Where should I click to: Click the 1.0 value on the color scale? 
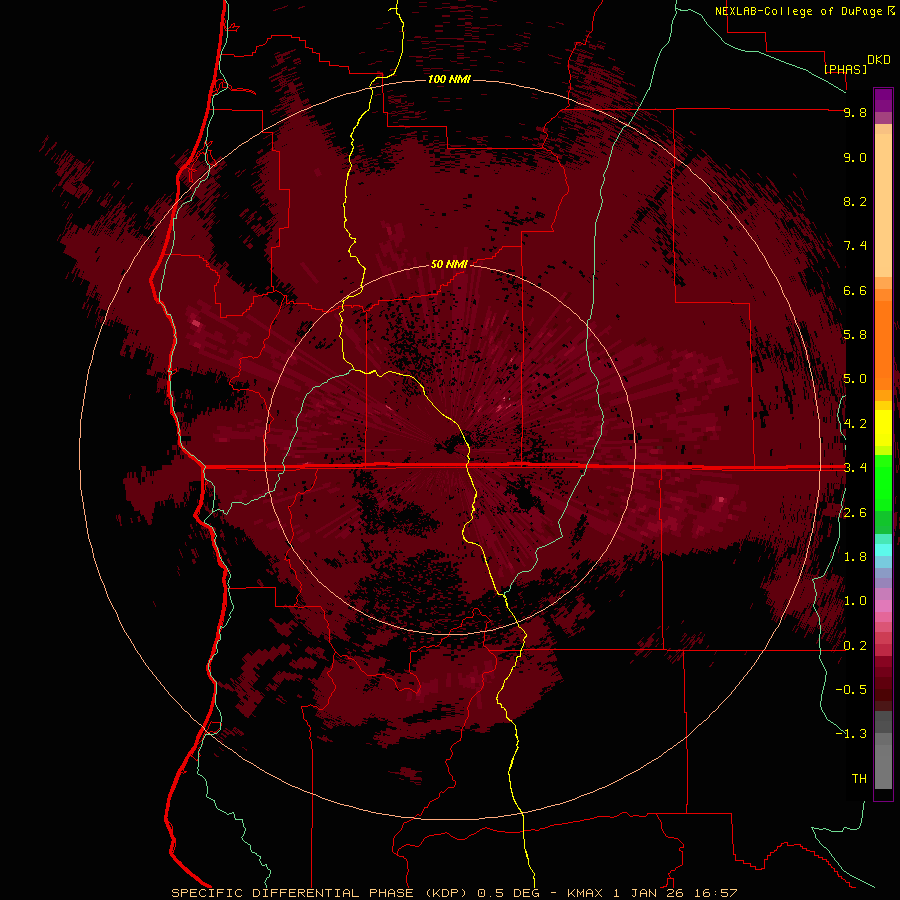click(855, 601)
